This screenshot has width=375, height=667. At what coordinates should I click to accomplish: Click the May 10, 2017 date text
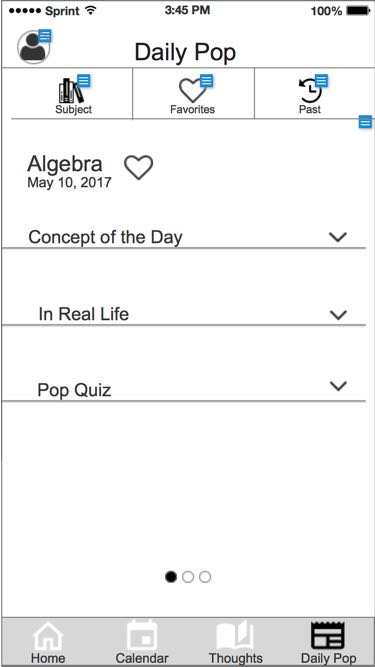(69, 182)
